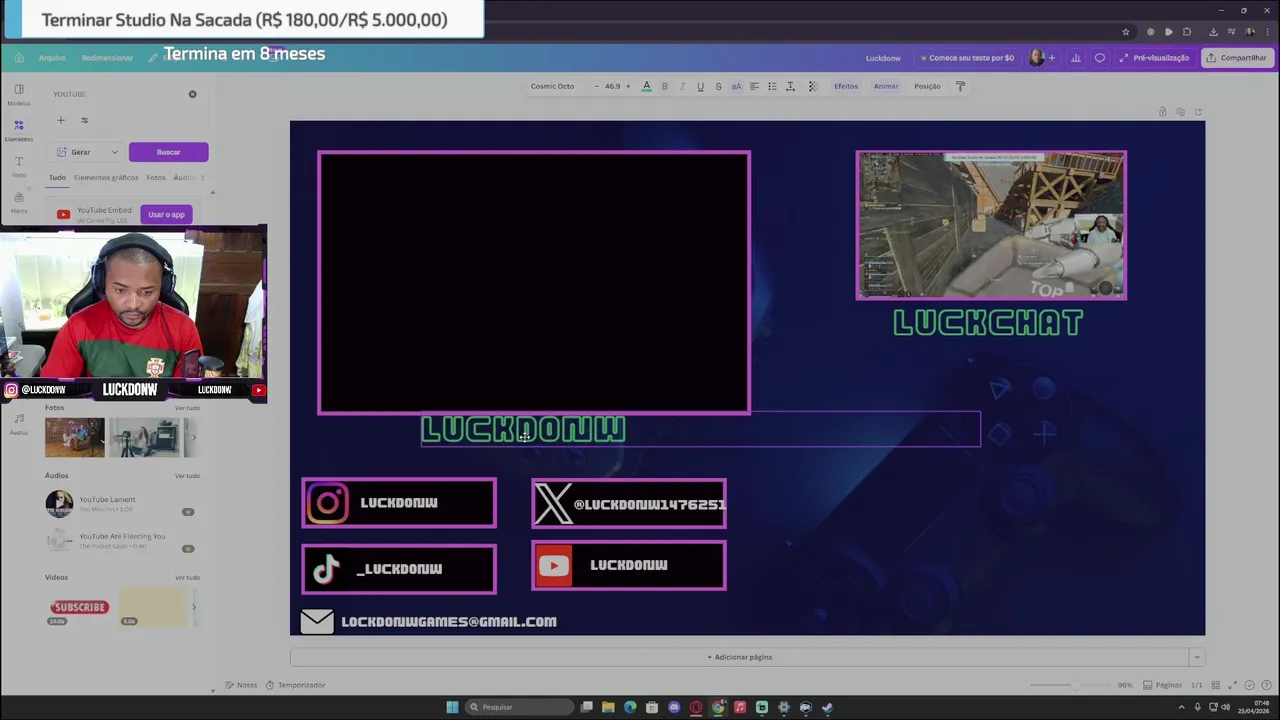This screenshot has width=1280, height=720.
Task: Show more Vídeos results arrow
Action: pyautogui.click(x=193, y=607)
